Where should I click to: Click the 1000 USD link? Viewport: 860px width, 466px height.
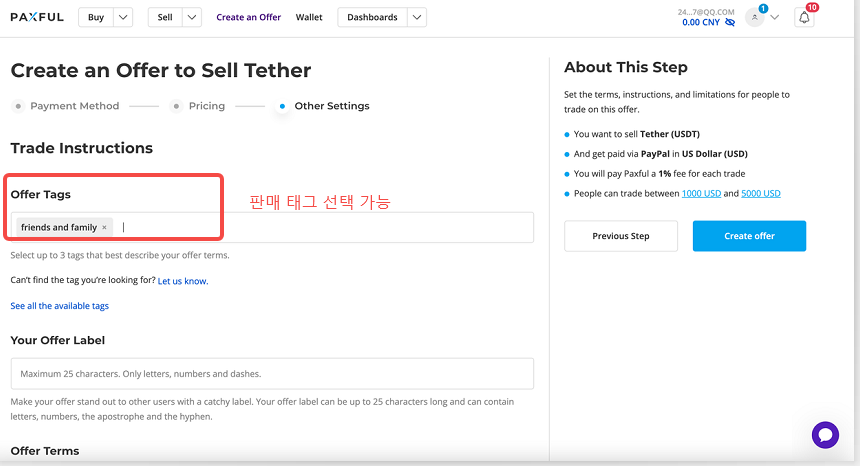(701, 193)
